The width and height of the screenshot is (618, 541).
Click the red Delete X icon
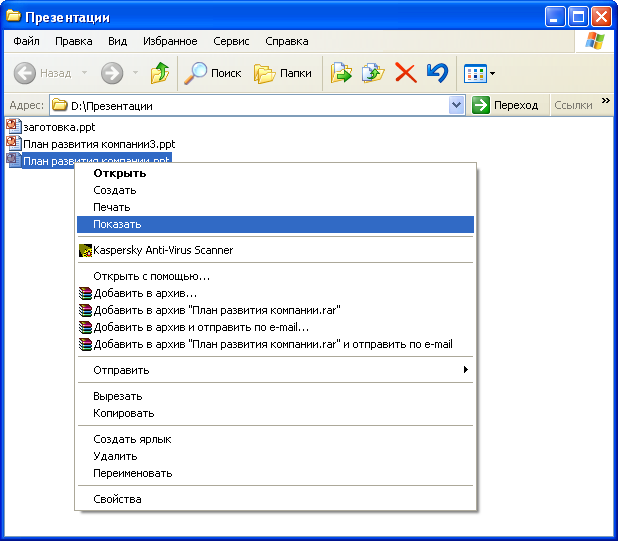[x=406, y=73]
